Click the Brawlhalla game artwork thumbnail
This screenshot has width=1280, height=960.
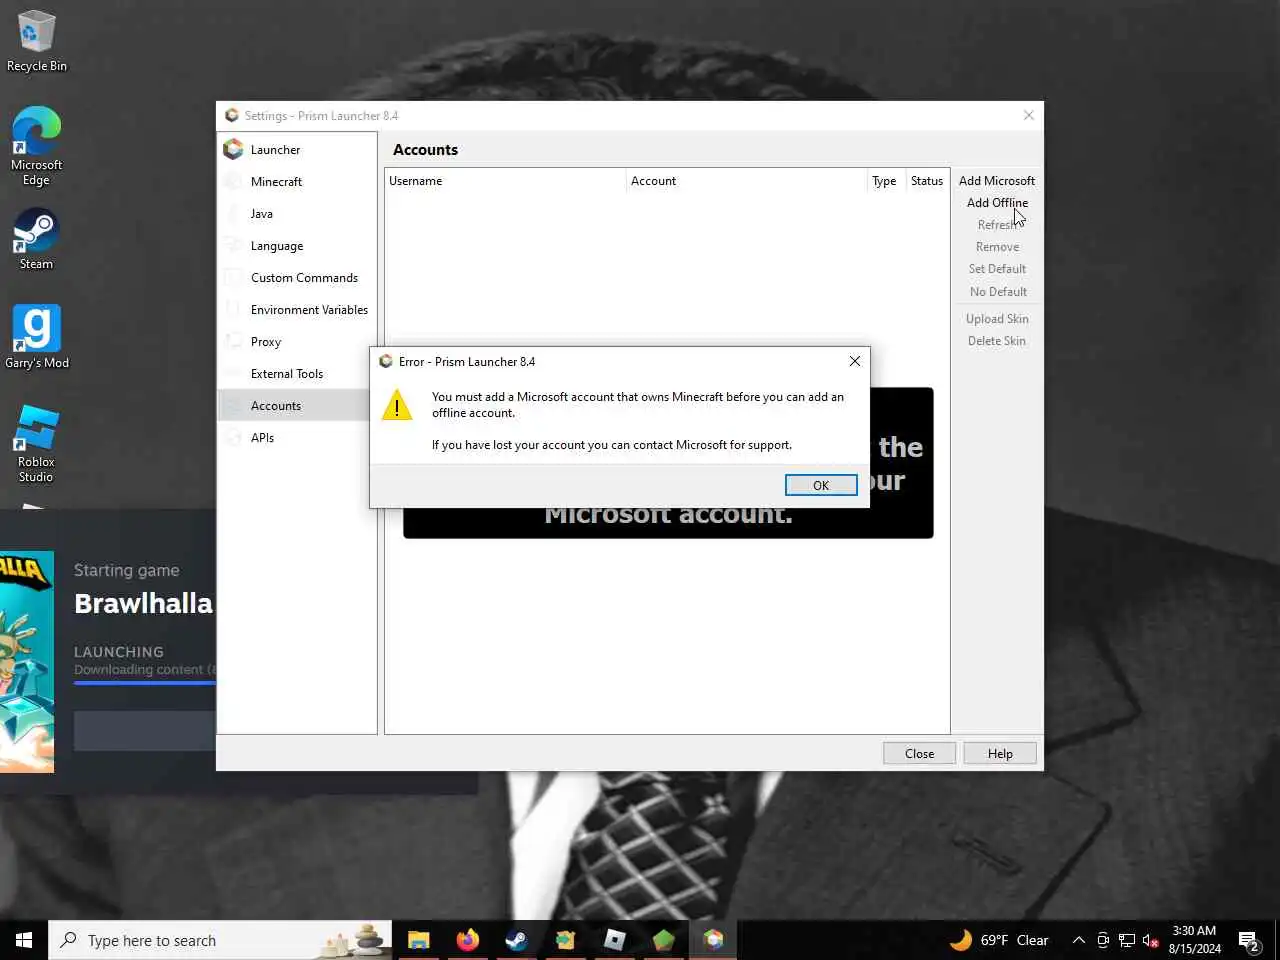click(27, 662)
